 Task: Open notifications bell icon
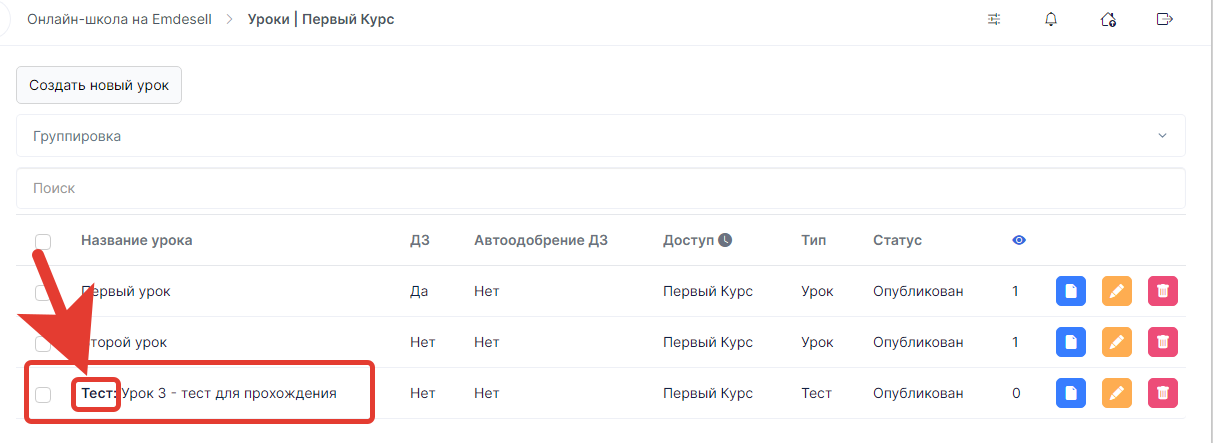[1051, 19]
